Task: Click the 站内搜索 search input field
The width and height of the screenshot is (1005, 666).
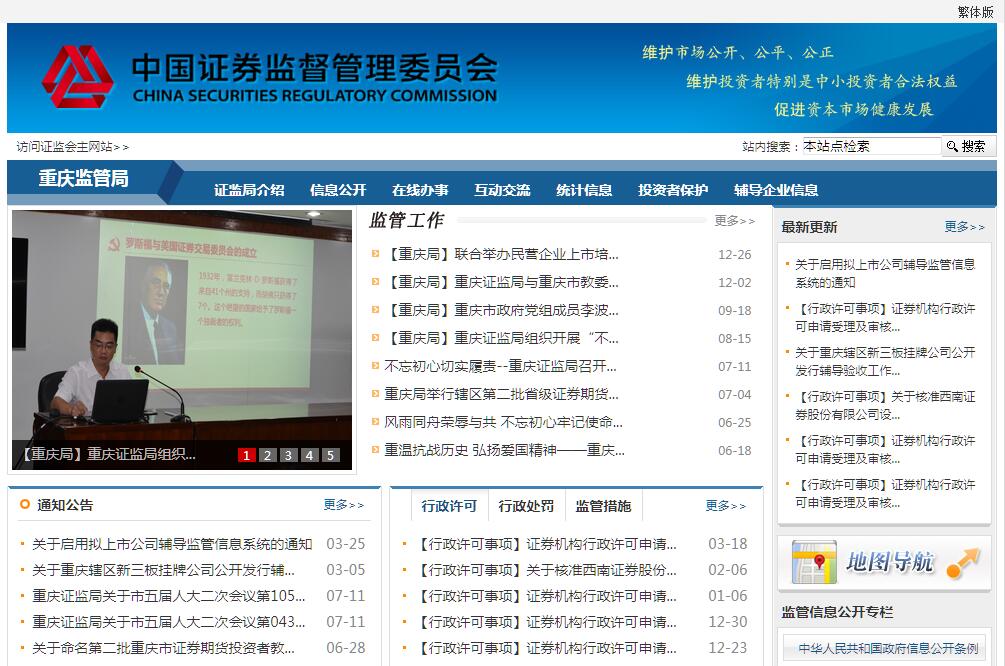Action: coord(871,146)
